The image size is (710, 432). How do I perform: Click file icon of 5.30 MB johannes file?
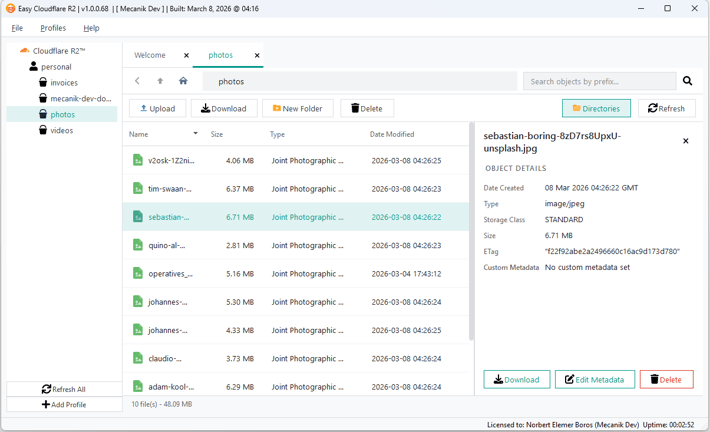pyautogui.click(x=138, y=302)
